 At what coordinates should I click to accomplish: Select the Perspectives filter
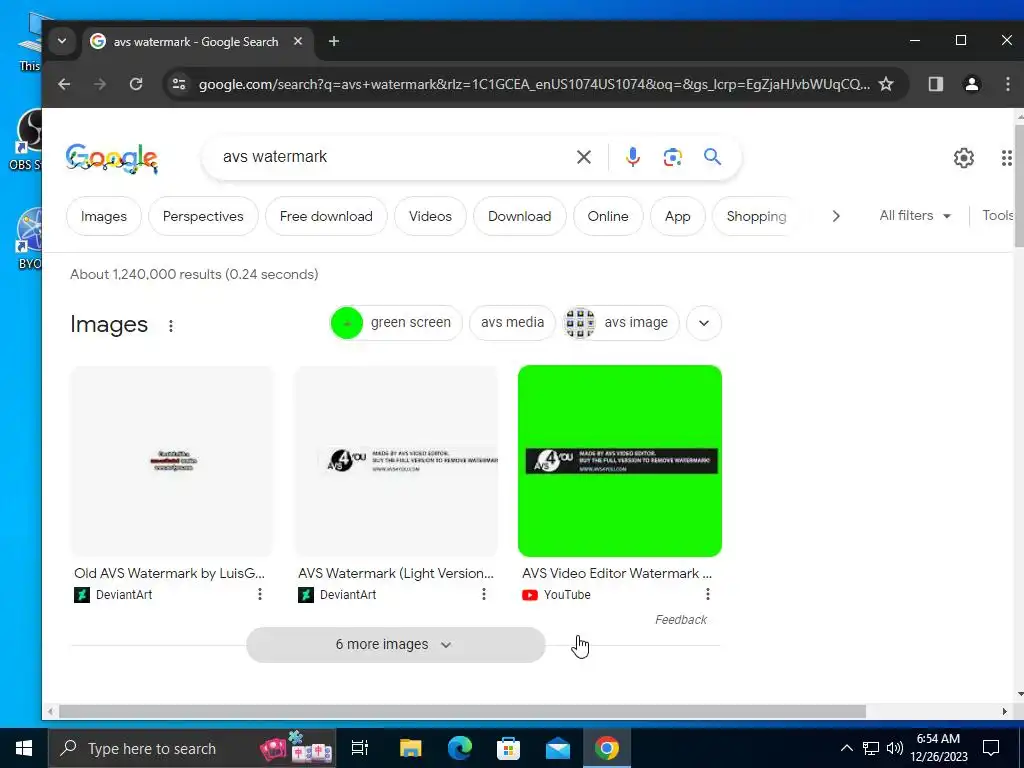coord(203,216)
